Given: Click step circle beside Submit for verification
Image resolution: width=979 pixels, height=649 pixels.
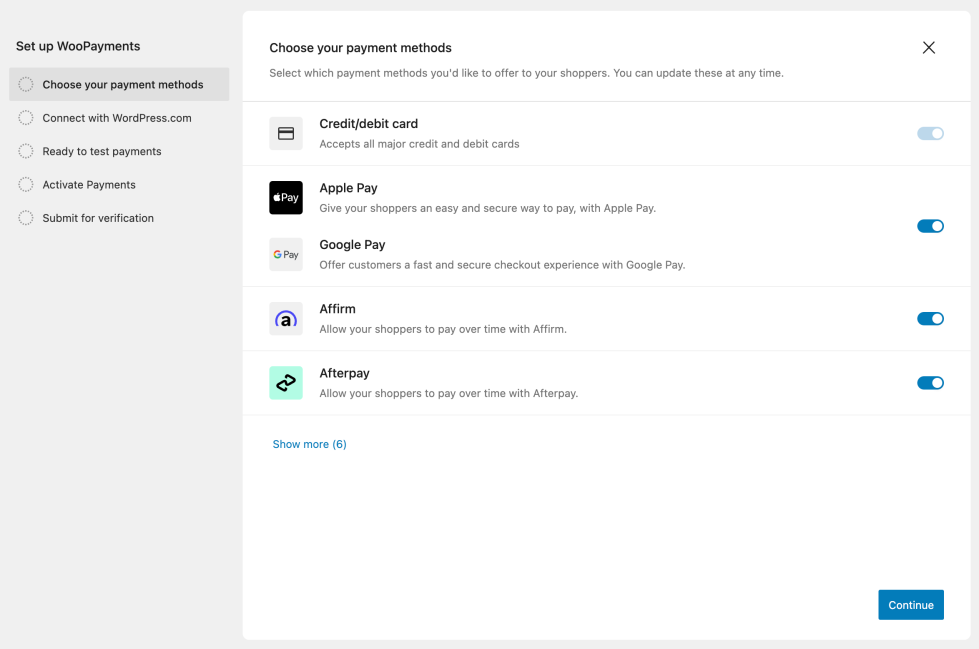Looking at the screenshot, I should click(x=26, y=218).
